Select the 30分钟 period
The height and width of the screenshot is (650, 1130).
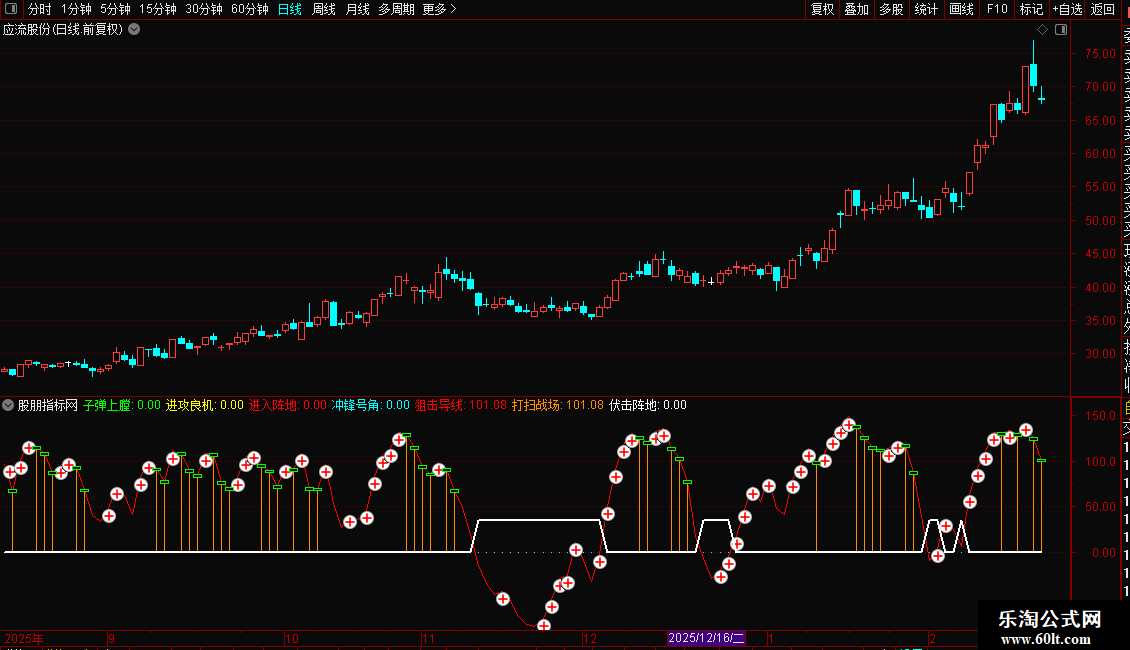click(204, 9)
